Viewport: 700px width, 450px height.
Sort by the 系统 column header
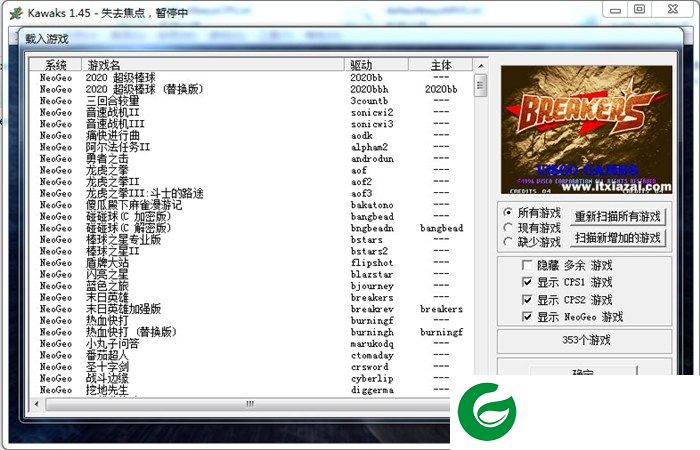point(55,65)
